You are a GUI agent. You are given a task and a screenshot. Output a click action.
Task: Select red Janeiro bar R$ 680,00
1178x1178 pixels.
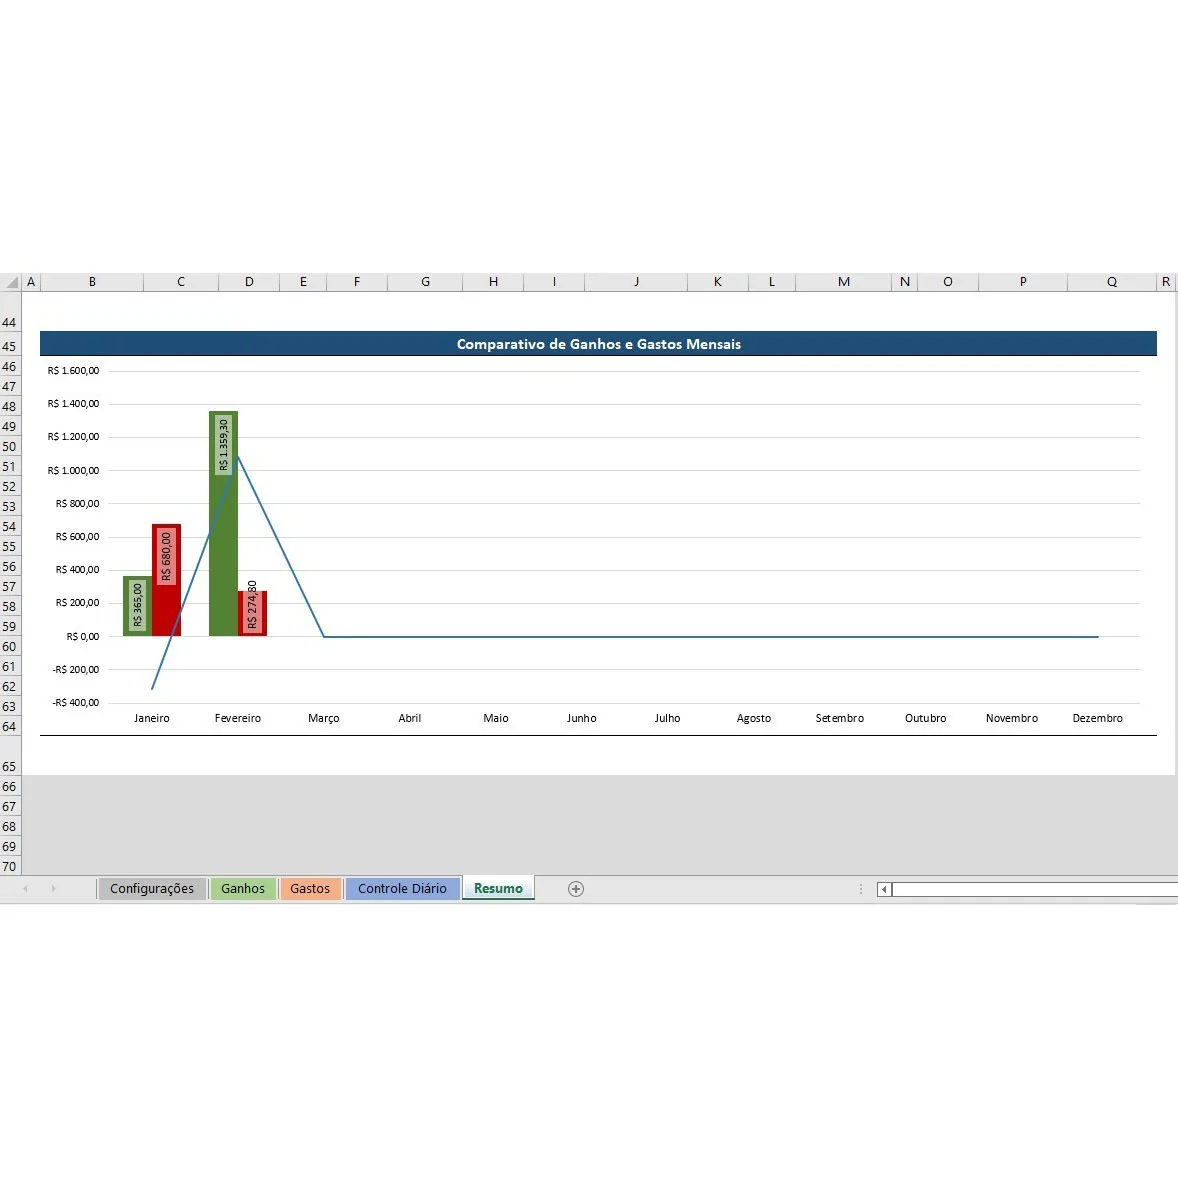click(x=167, y=580)
